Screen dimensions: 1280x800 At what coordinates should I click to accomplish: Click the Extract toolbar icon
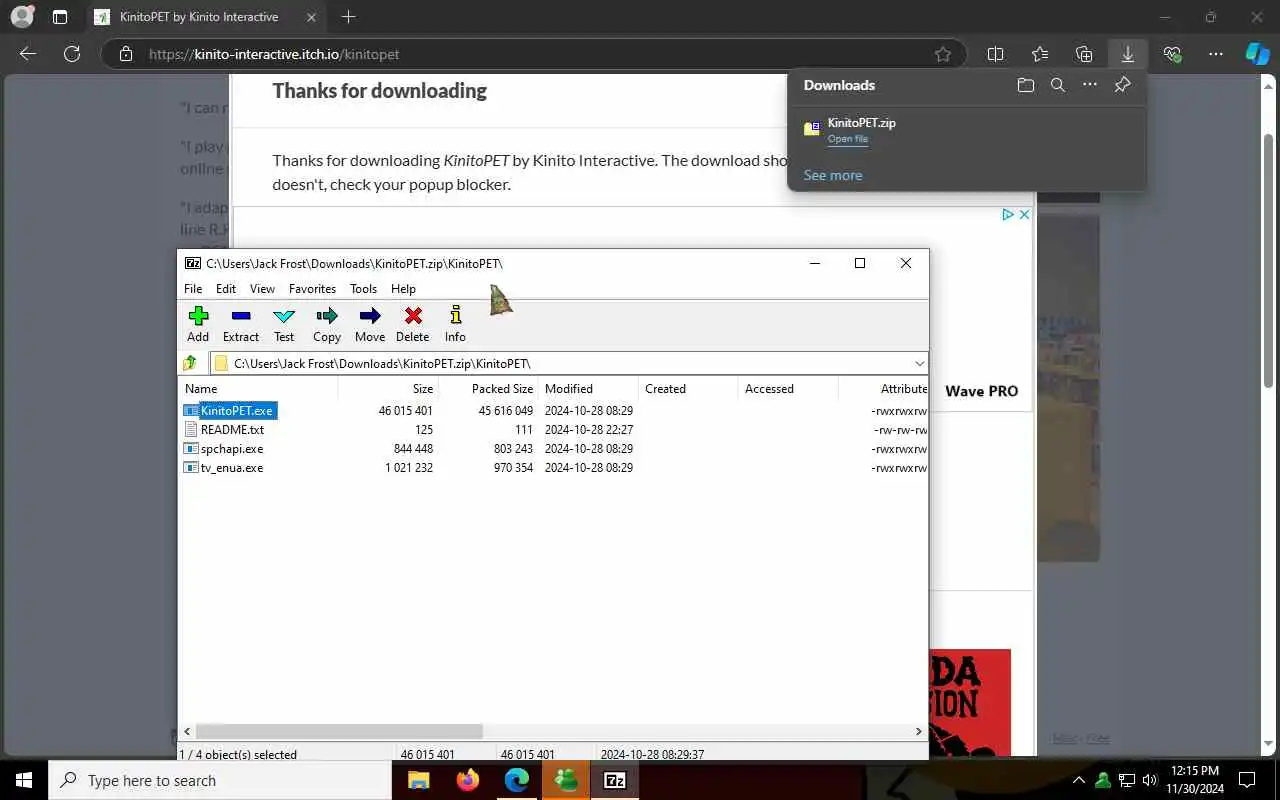point(241,324)
